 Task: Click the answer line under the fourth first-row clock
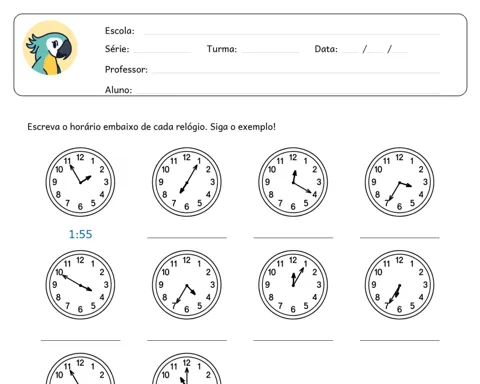click(x=400, y=238)
